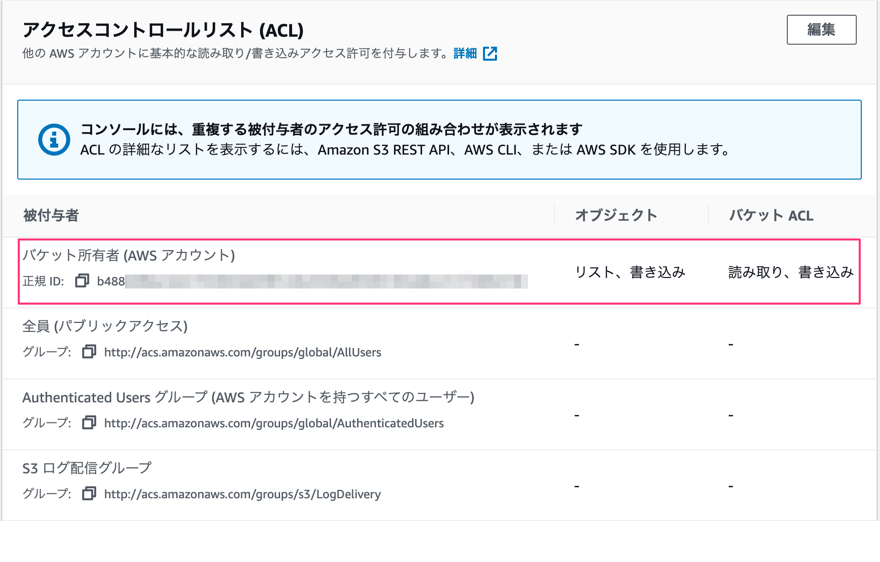
Task: Click the 被付与者 column header
Action: tap(50, 215)
